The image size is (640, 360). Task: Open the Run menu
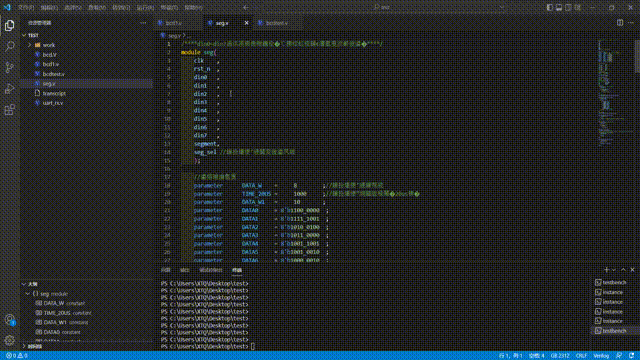pos(145,7)
